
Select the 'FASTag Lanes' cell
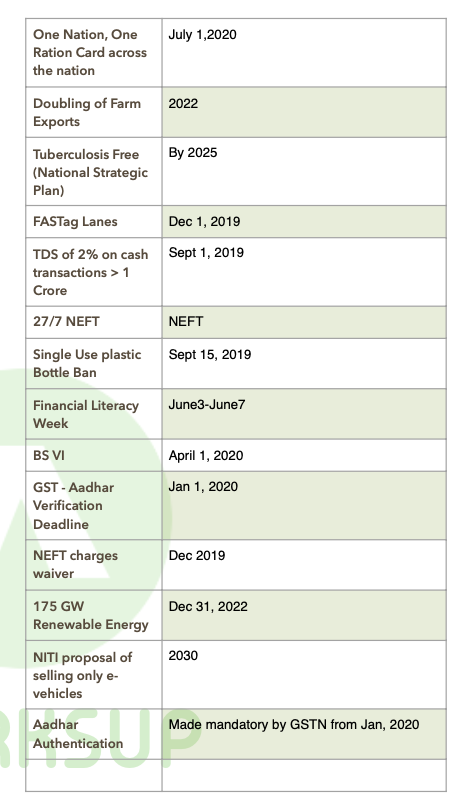pos(94,222)
